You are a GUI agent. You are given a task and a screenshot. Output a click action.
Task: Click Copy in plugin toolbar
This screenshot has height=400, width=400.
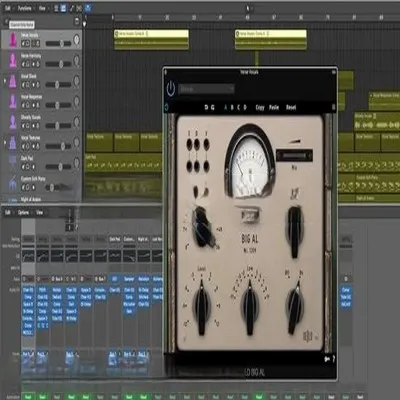(260, 107)
